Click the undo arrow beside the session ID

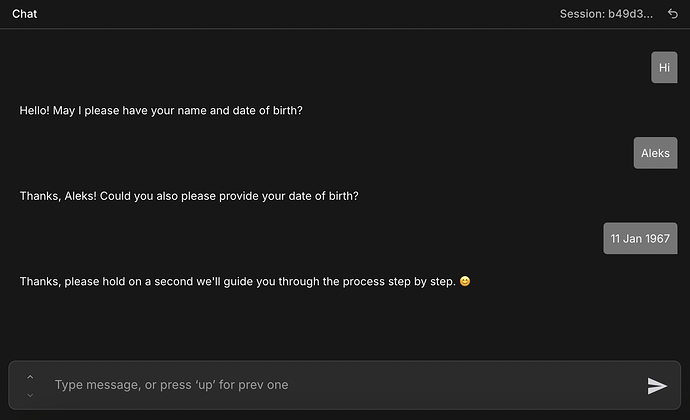point(672,14)
